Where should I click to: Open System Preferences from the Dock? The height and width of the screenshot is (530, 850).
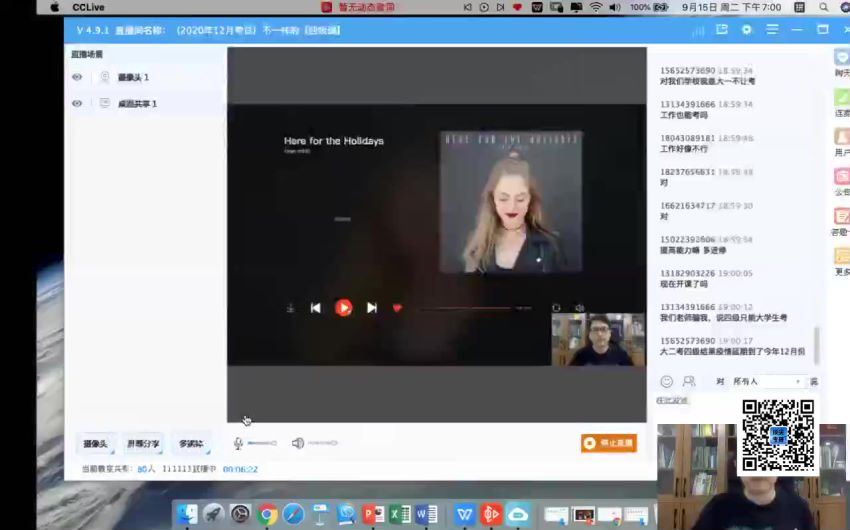pos(240,514)
